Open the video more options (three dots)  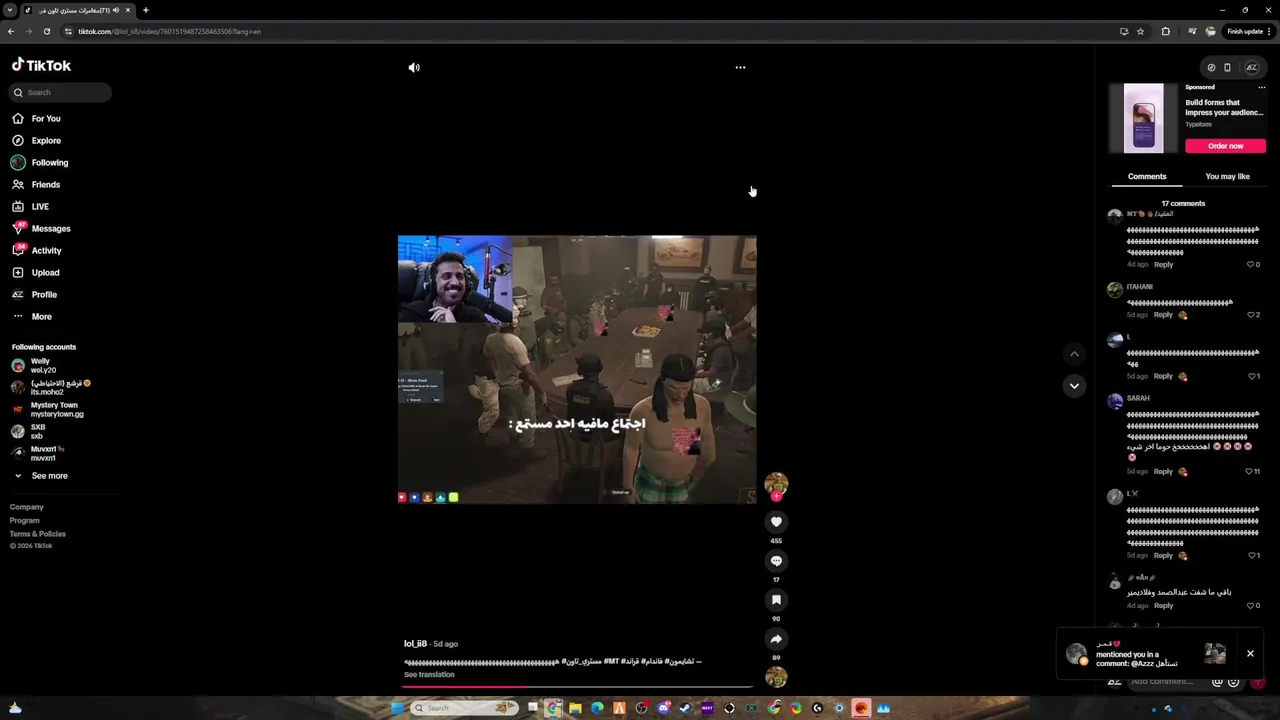coord(740,67)
